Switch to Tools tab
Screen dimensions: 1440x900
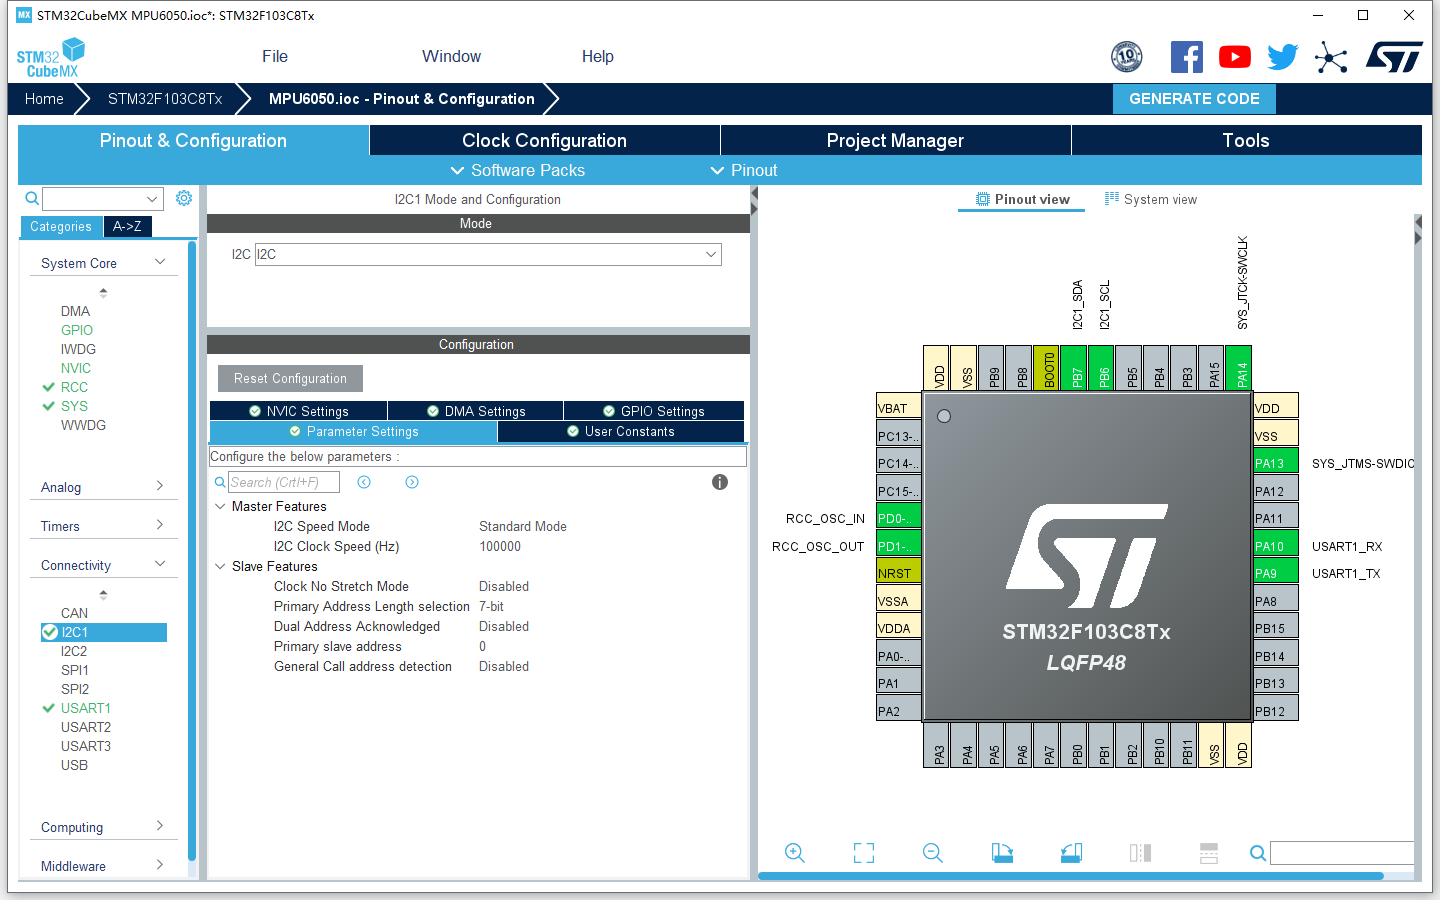point(1246,140)
